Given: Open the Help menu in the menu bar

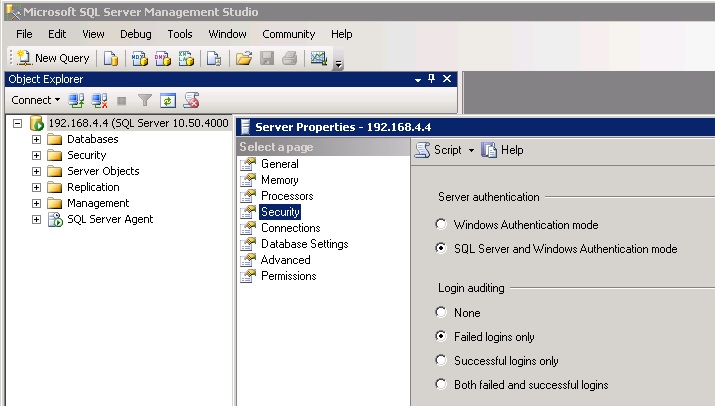Looking at the screenshot, I should pos(342,34).
